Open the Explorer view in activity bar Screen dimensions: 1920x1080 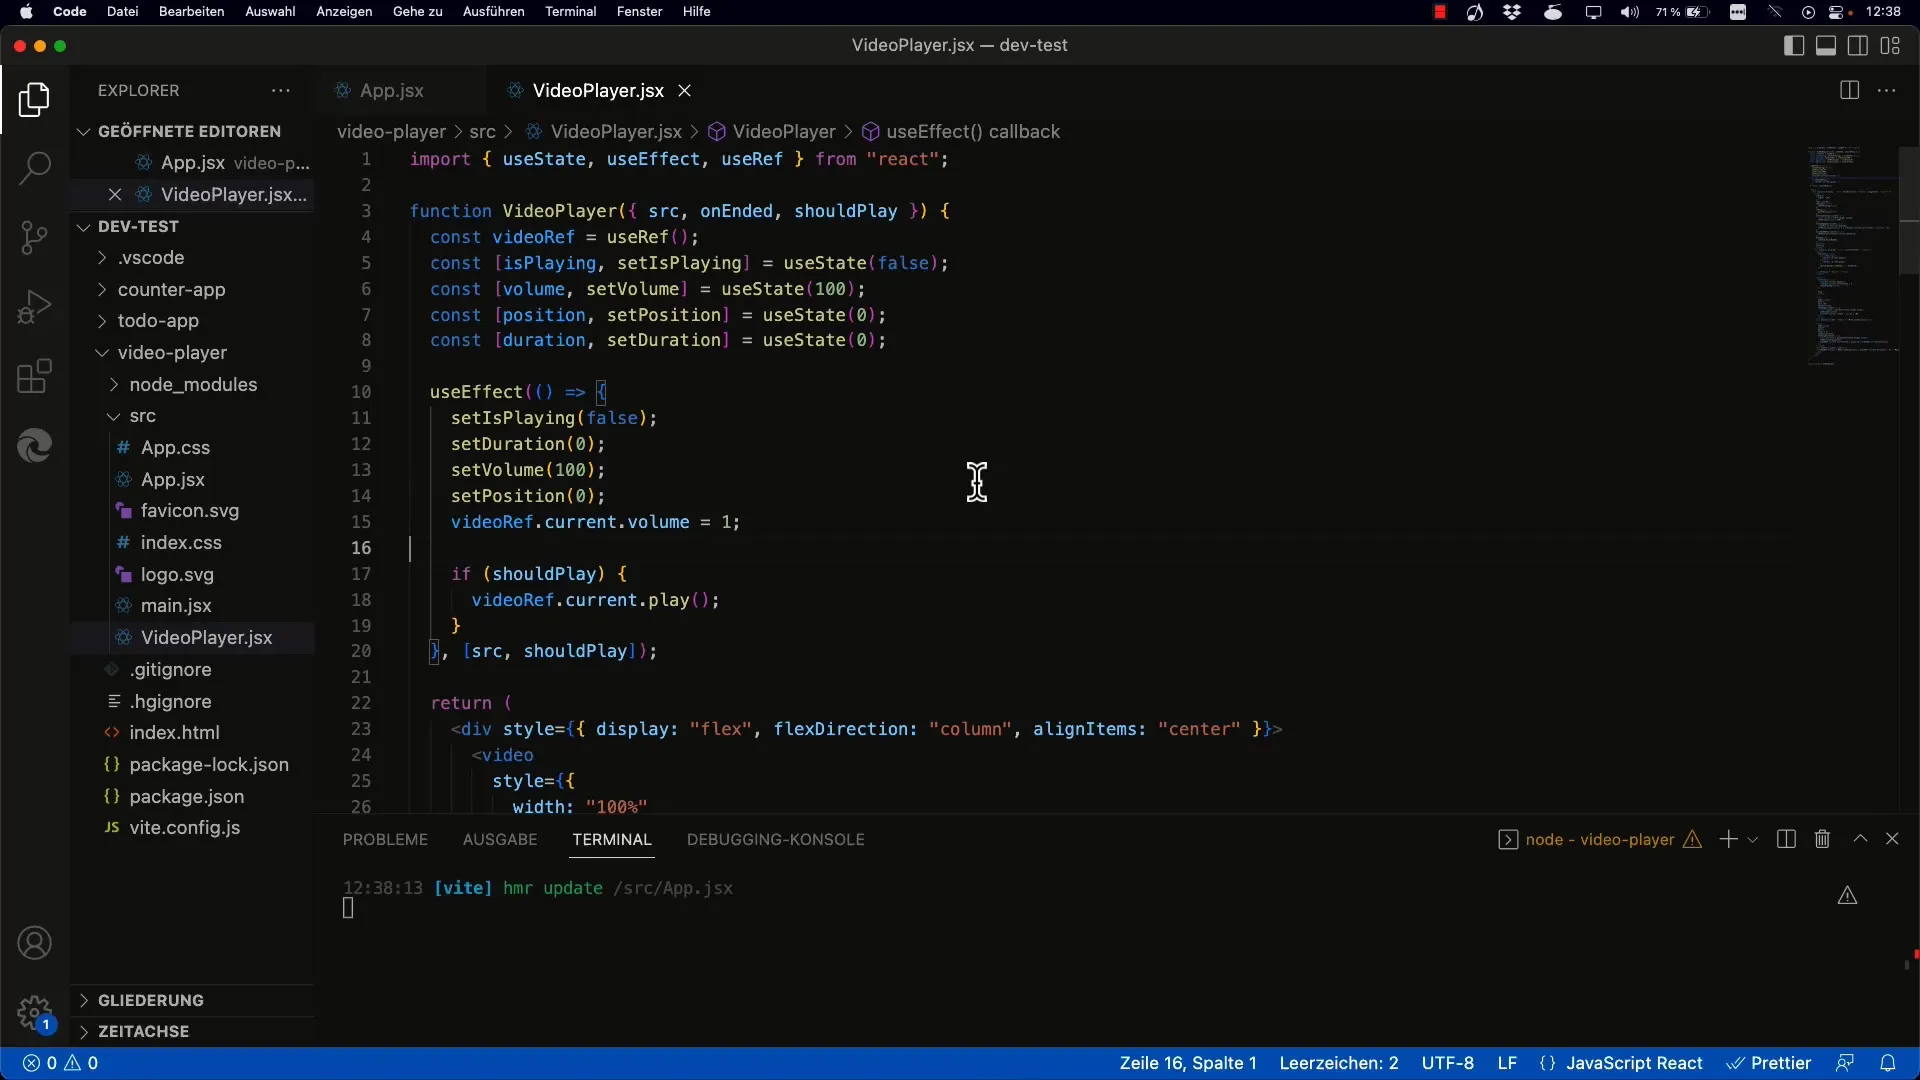pyautogui.click(x=34, y=100)
